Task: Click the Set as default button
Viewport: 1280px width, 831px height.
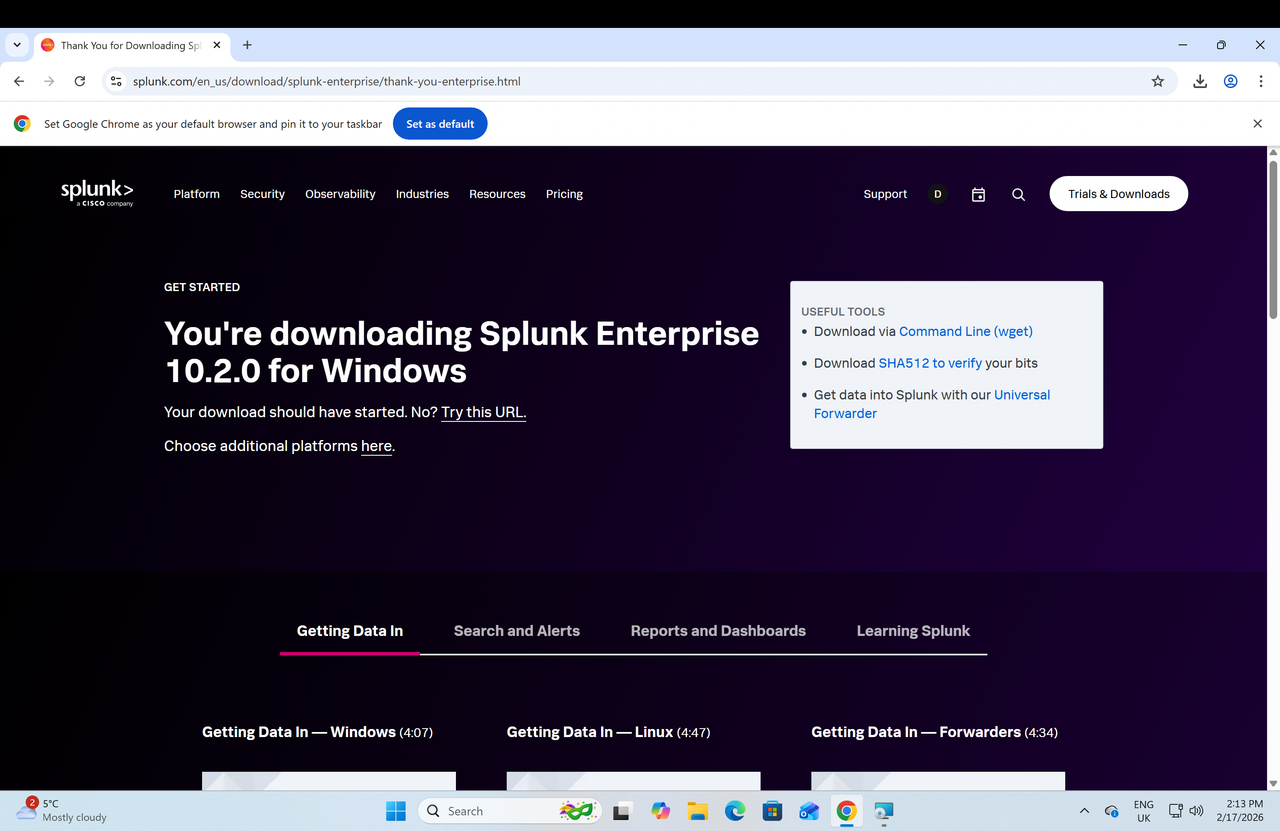Action: click(440, 124)
